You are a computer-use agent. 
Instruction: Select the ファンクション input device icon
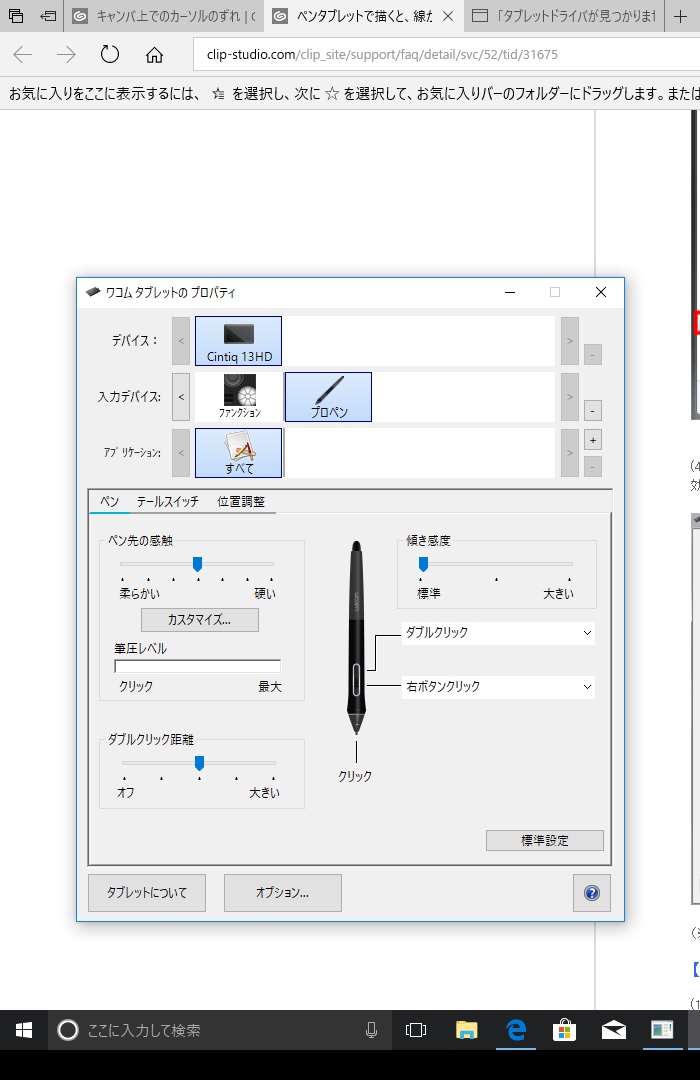click(240, 397)
